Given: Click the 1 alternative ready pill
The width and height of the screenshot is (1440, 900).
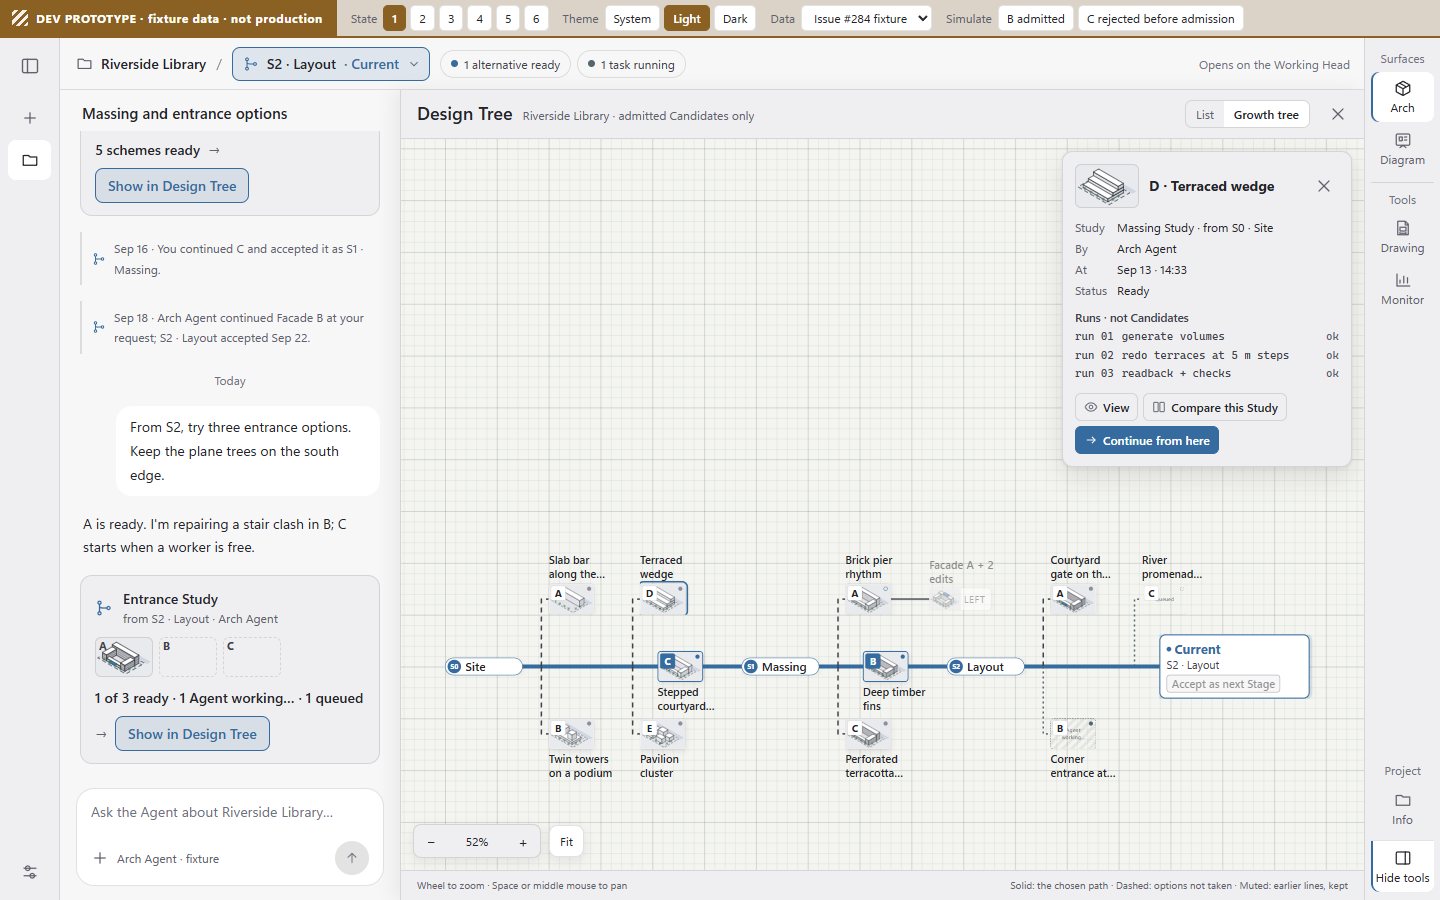Looking at the screenshot, I should coord(505,64).
